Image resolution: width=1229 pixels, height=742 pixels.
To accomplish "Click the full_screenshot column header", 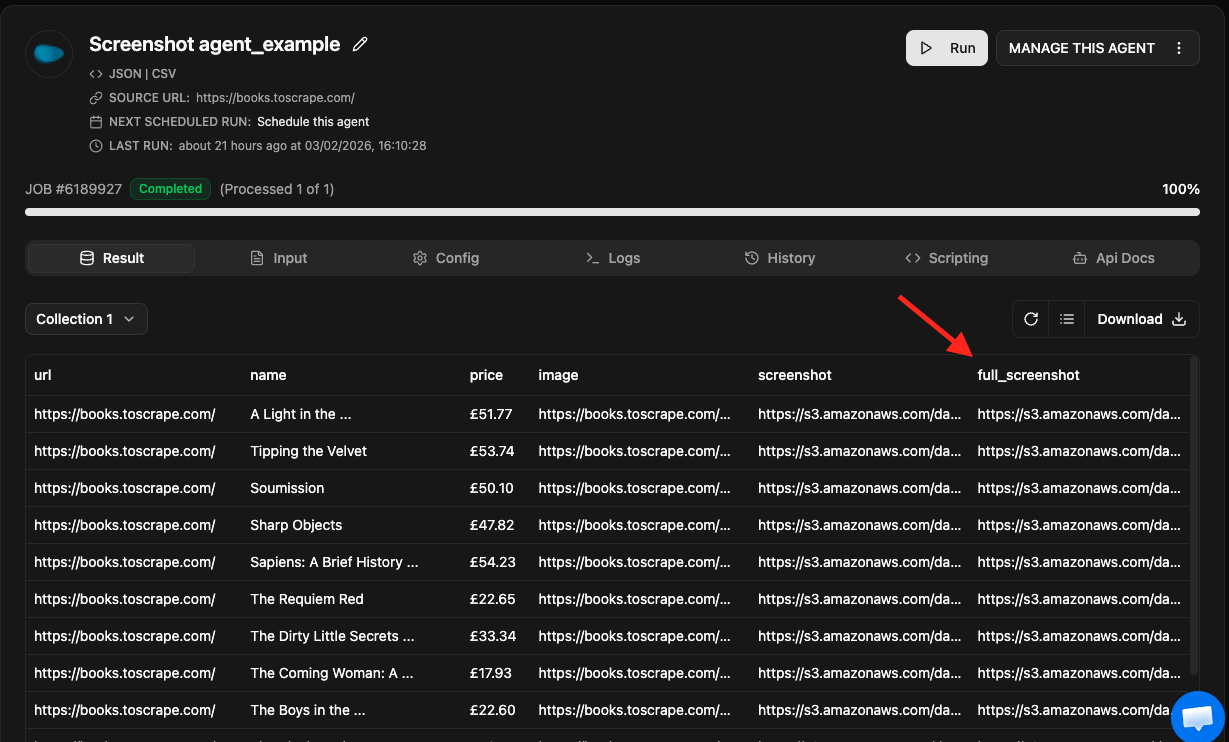I will [1028, 375].
